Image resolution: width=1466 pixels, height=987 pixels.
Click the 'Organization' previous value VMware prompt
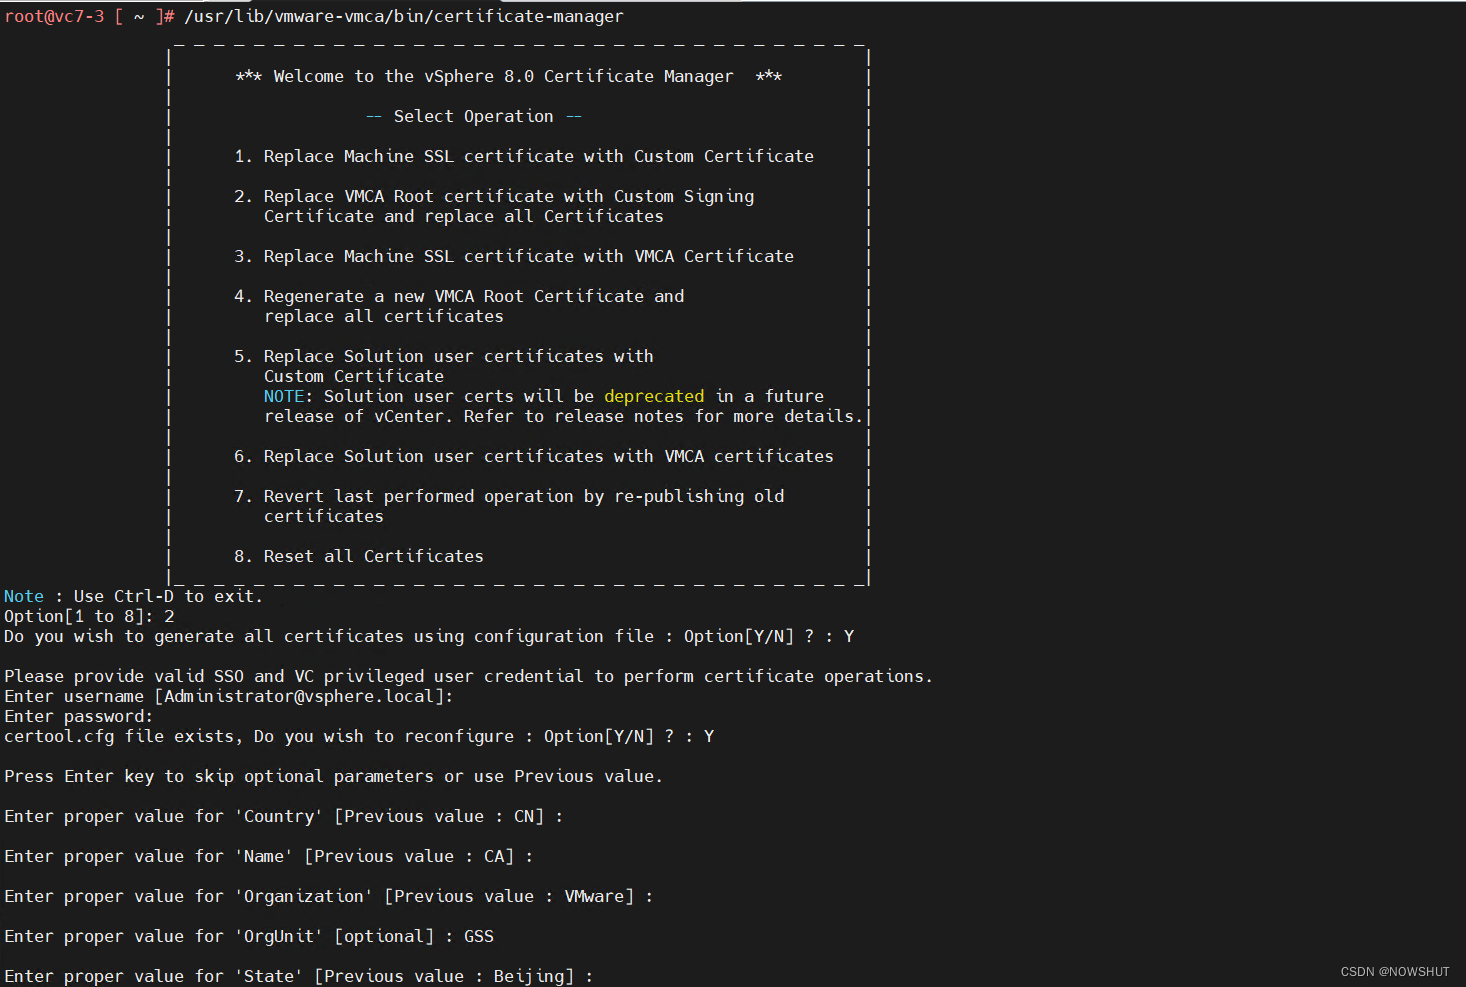tap(328, 896)
